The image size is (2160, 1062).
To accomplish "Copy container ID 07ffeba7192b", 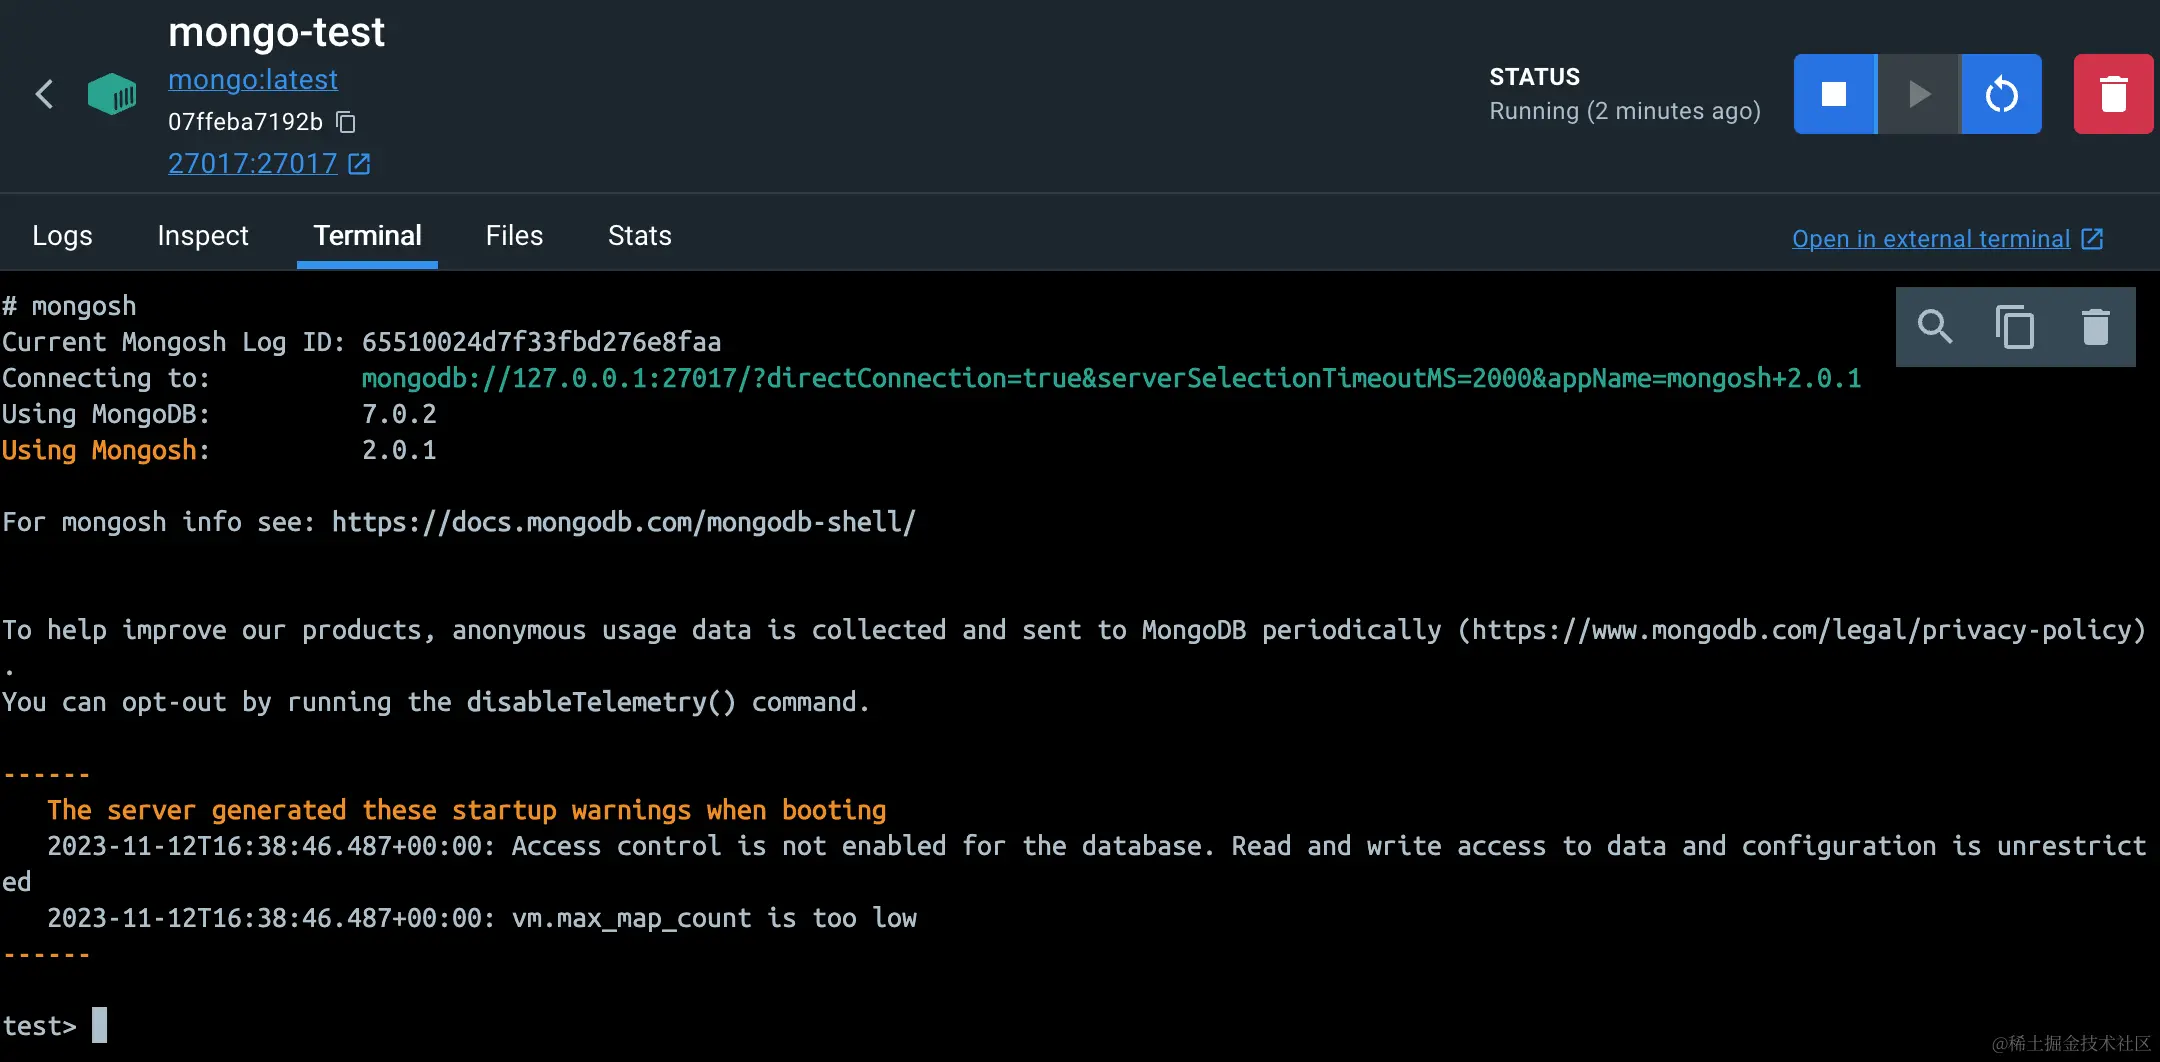I will (x=346, y=122).
